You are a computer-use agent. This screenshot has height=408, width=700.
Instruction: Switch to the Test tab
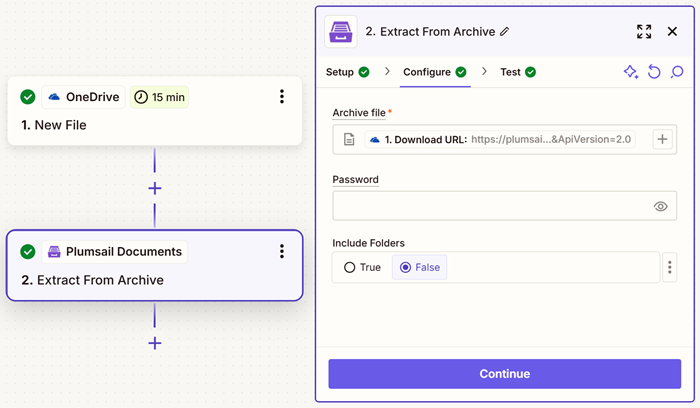518,72
